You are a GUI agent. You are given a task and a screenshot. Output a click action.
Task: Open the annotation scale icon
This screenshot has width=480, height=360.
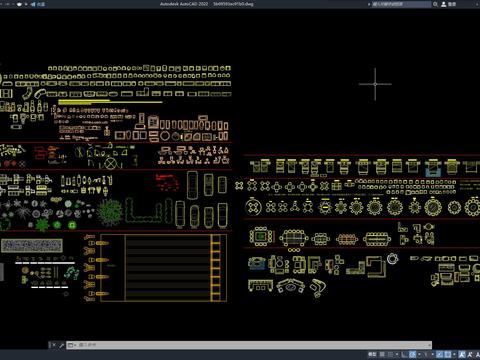click(477, 354)
